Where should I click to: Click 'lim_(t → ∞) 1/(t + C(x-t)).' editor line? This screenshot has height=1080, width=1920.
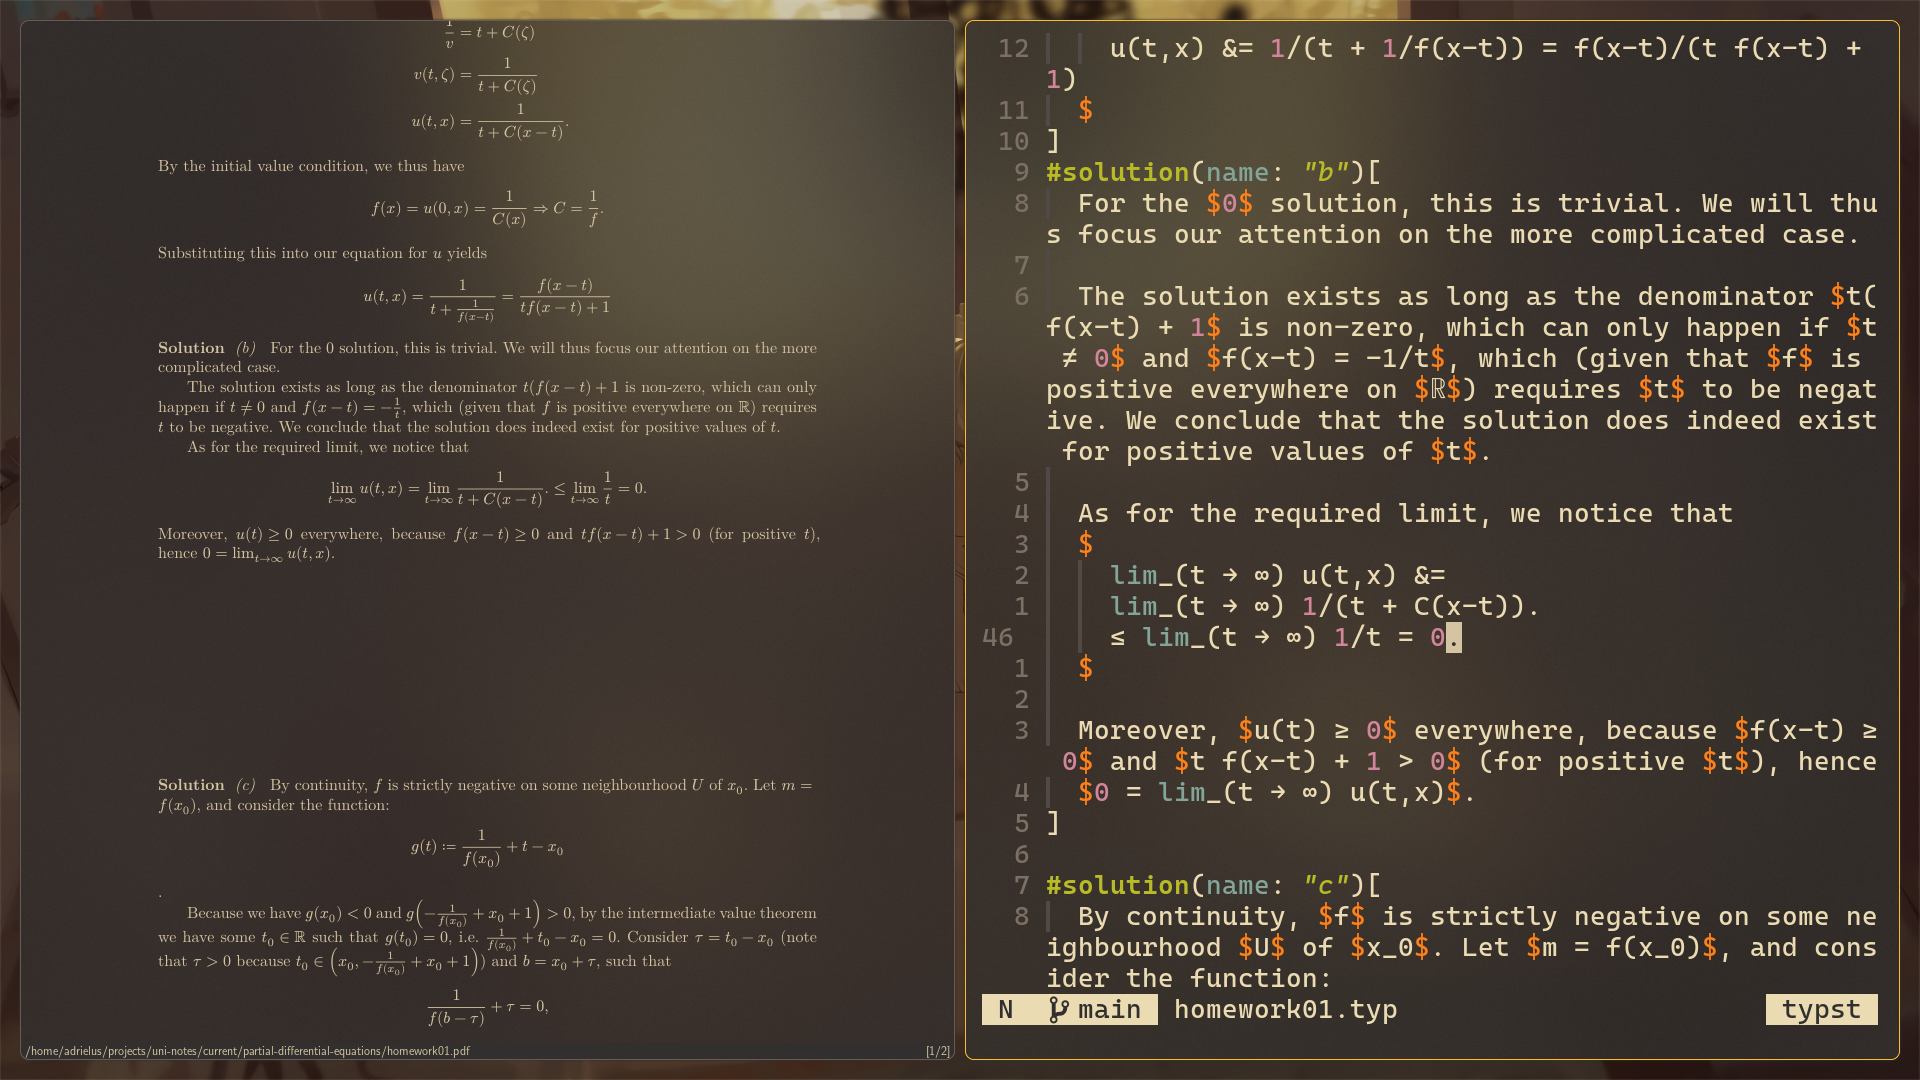(1325, 606)
